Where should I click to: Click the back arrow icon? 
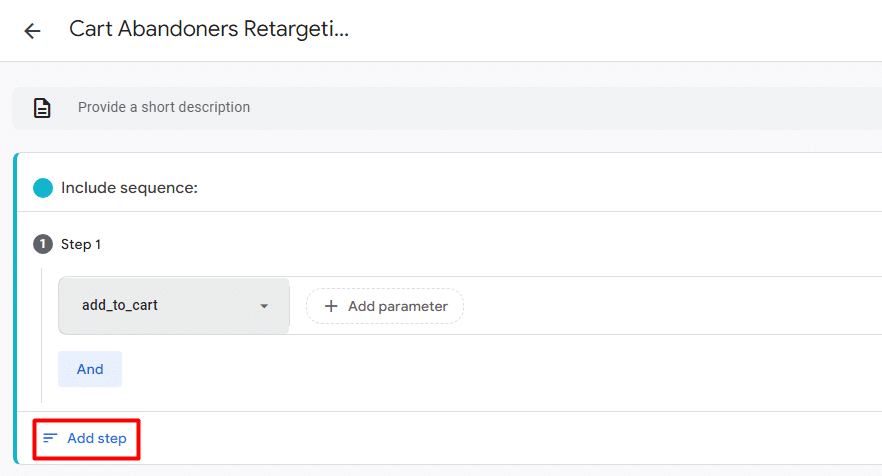(32, 31)
